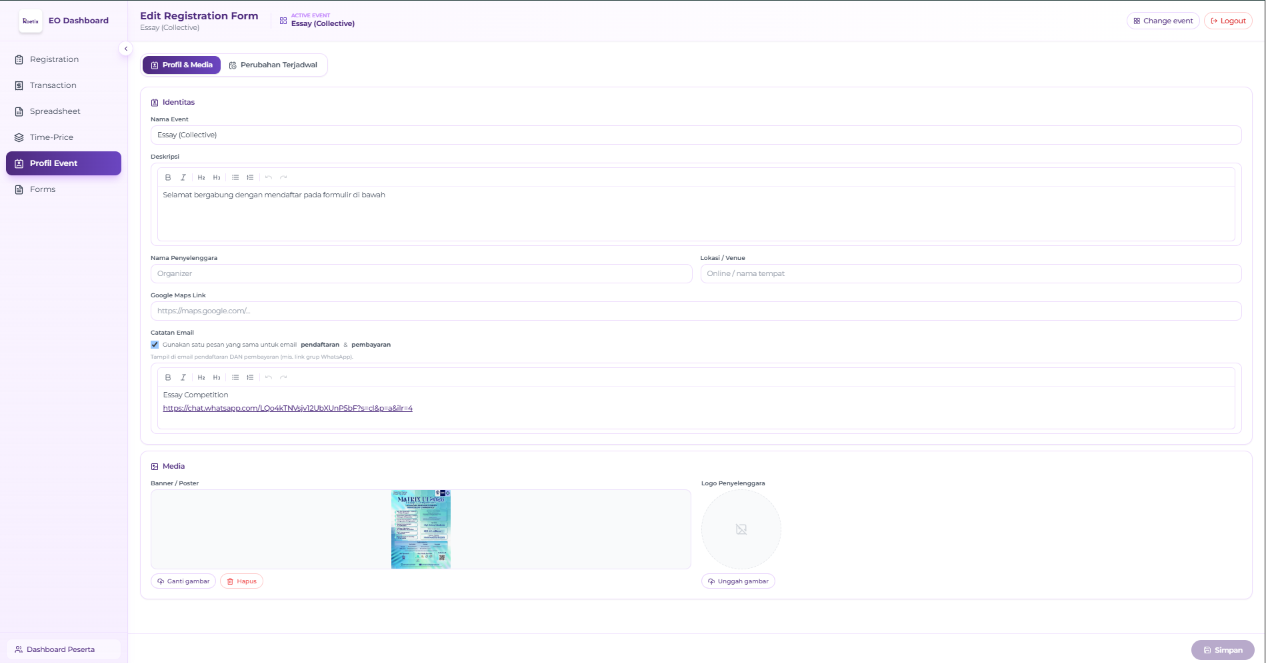1266x664 pixels.
Task: Click the Nama Event input field
Action: coord(696,134)
